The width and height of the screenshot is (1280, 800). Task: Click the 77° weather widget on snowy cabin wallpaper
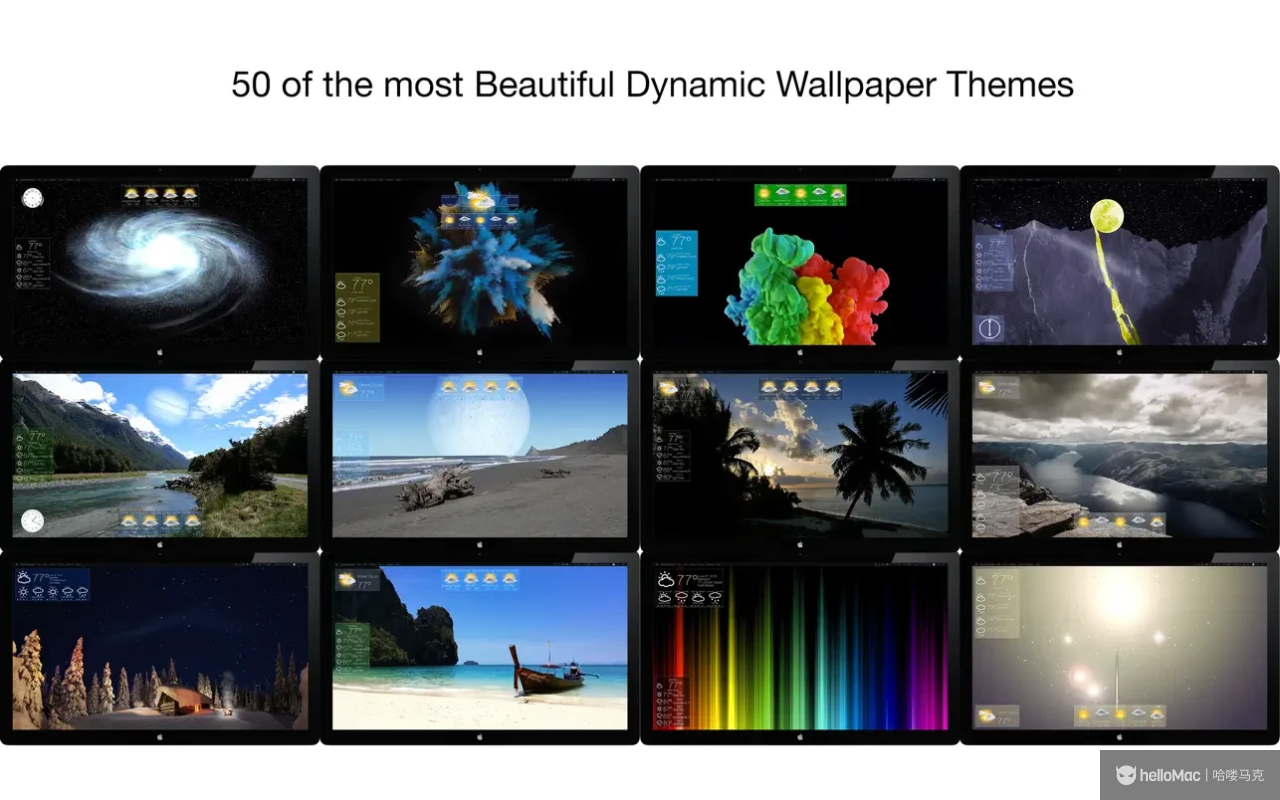coord(52,585)
